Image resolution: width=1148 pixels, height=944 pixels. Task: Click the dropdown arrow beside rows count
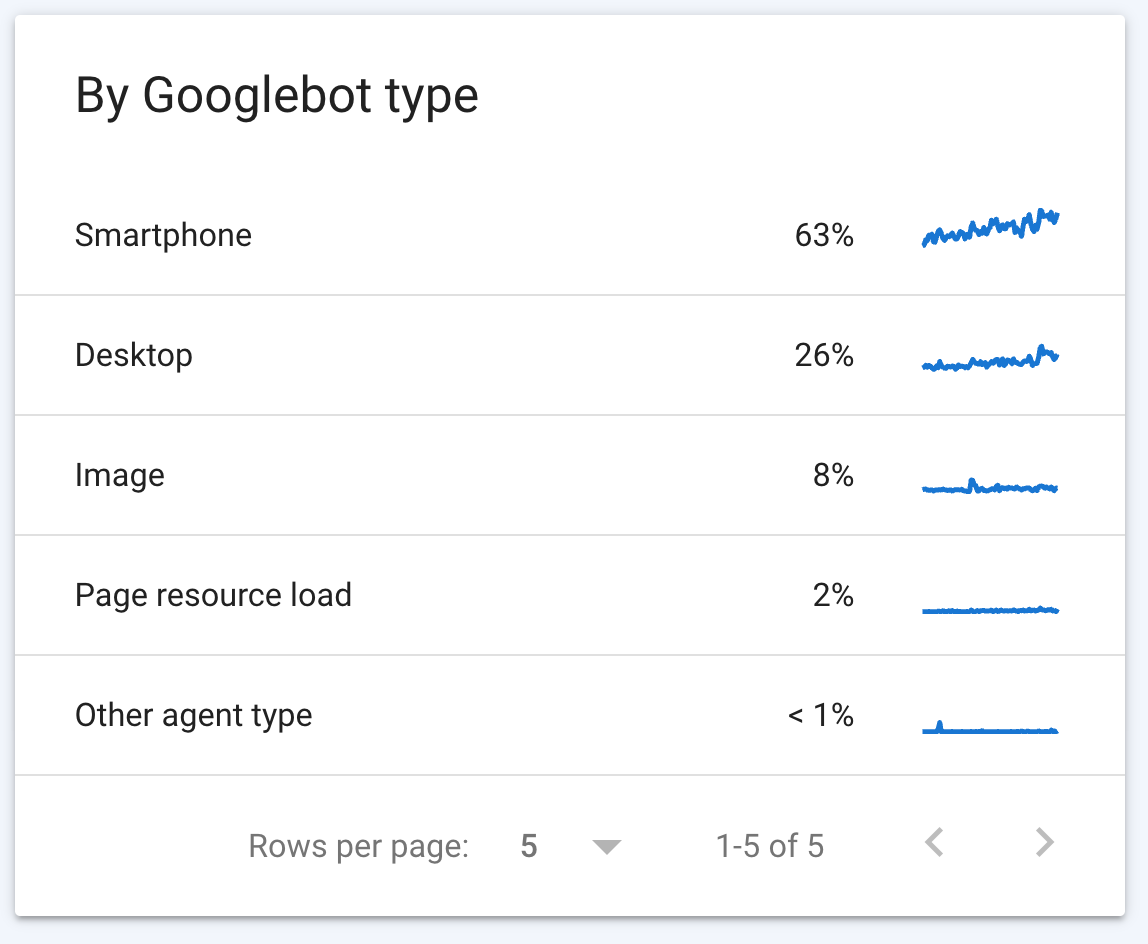pyautogui.click(x=607, y=845)
